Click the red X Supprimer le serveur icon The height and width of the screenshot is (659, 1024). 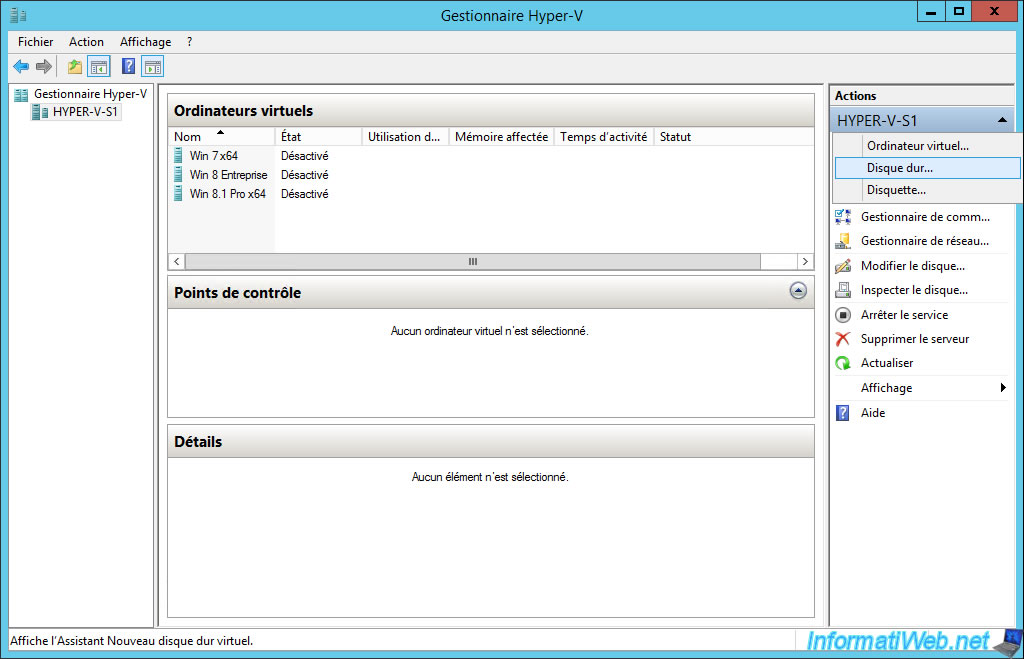point(843,339)
